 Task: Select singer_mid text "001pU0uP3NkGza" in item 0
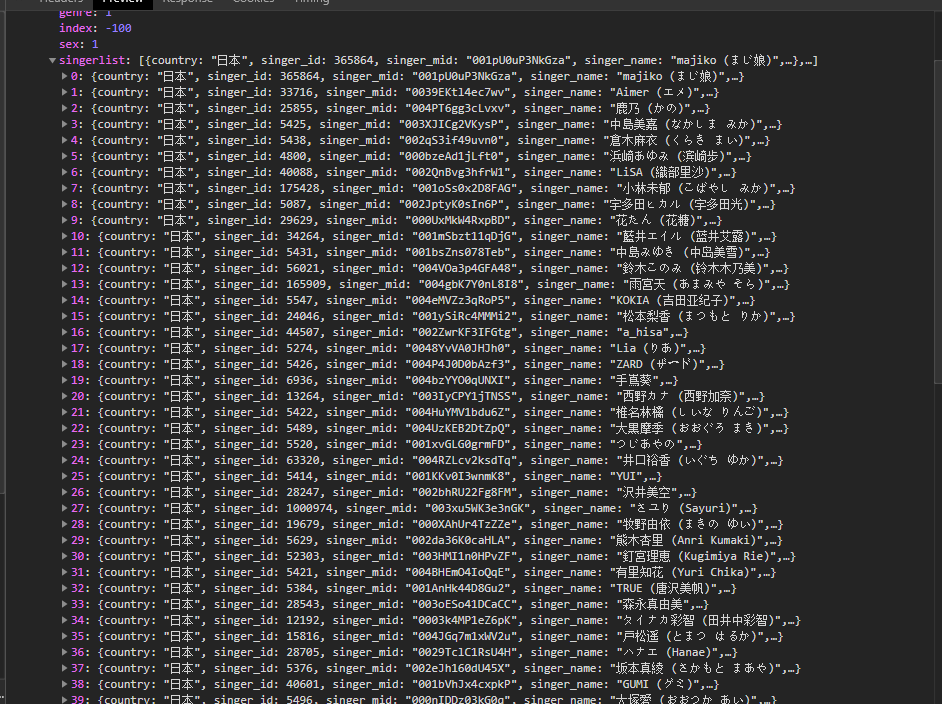pos(461,76)
